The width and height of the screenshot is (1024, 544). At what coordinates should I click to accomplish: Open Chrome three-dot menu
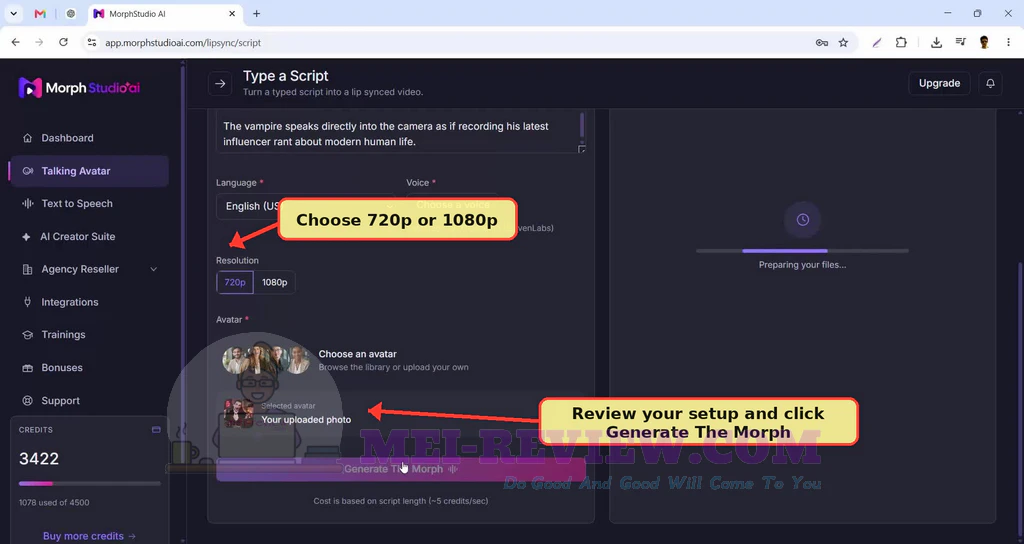pyautogui.click(x=1008, y=42)
